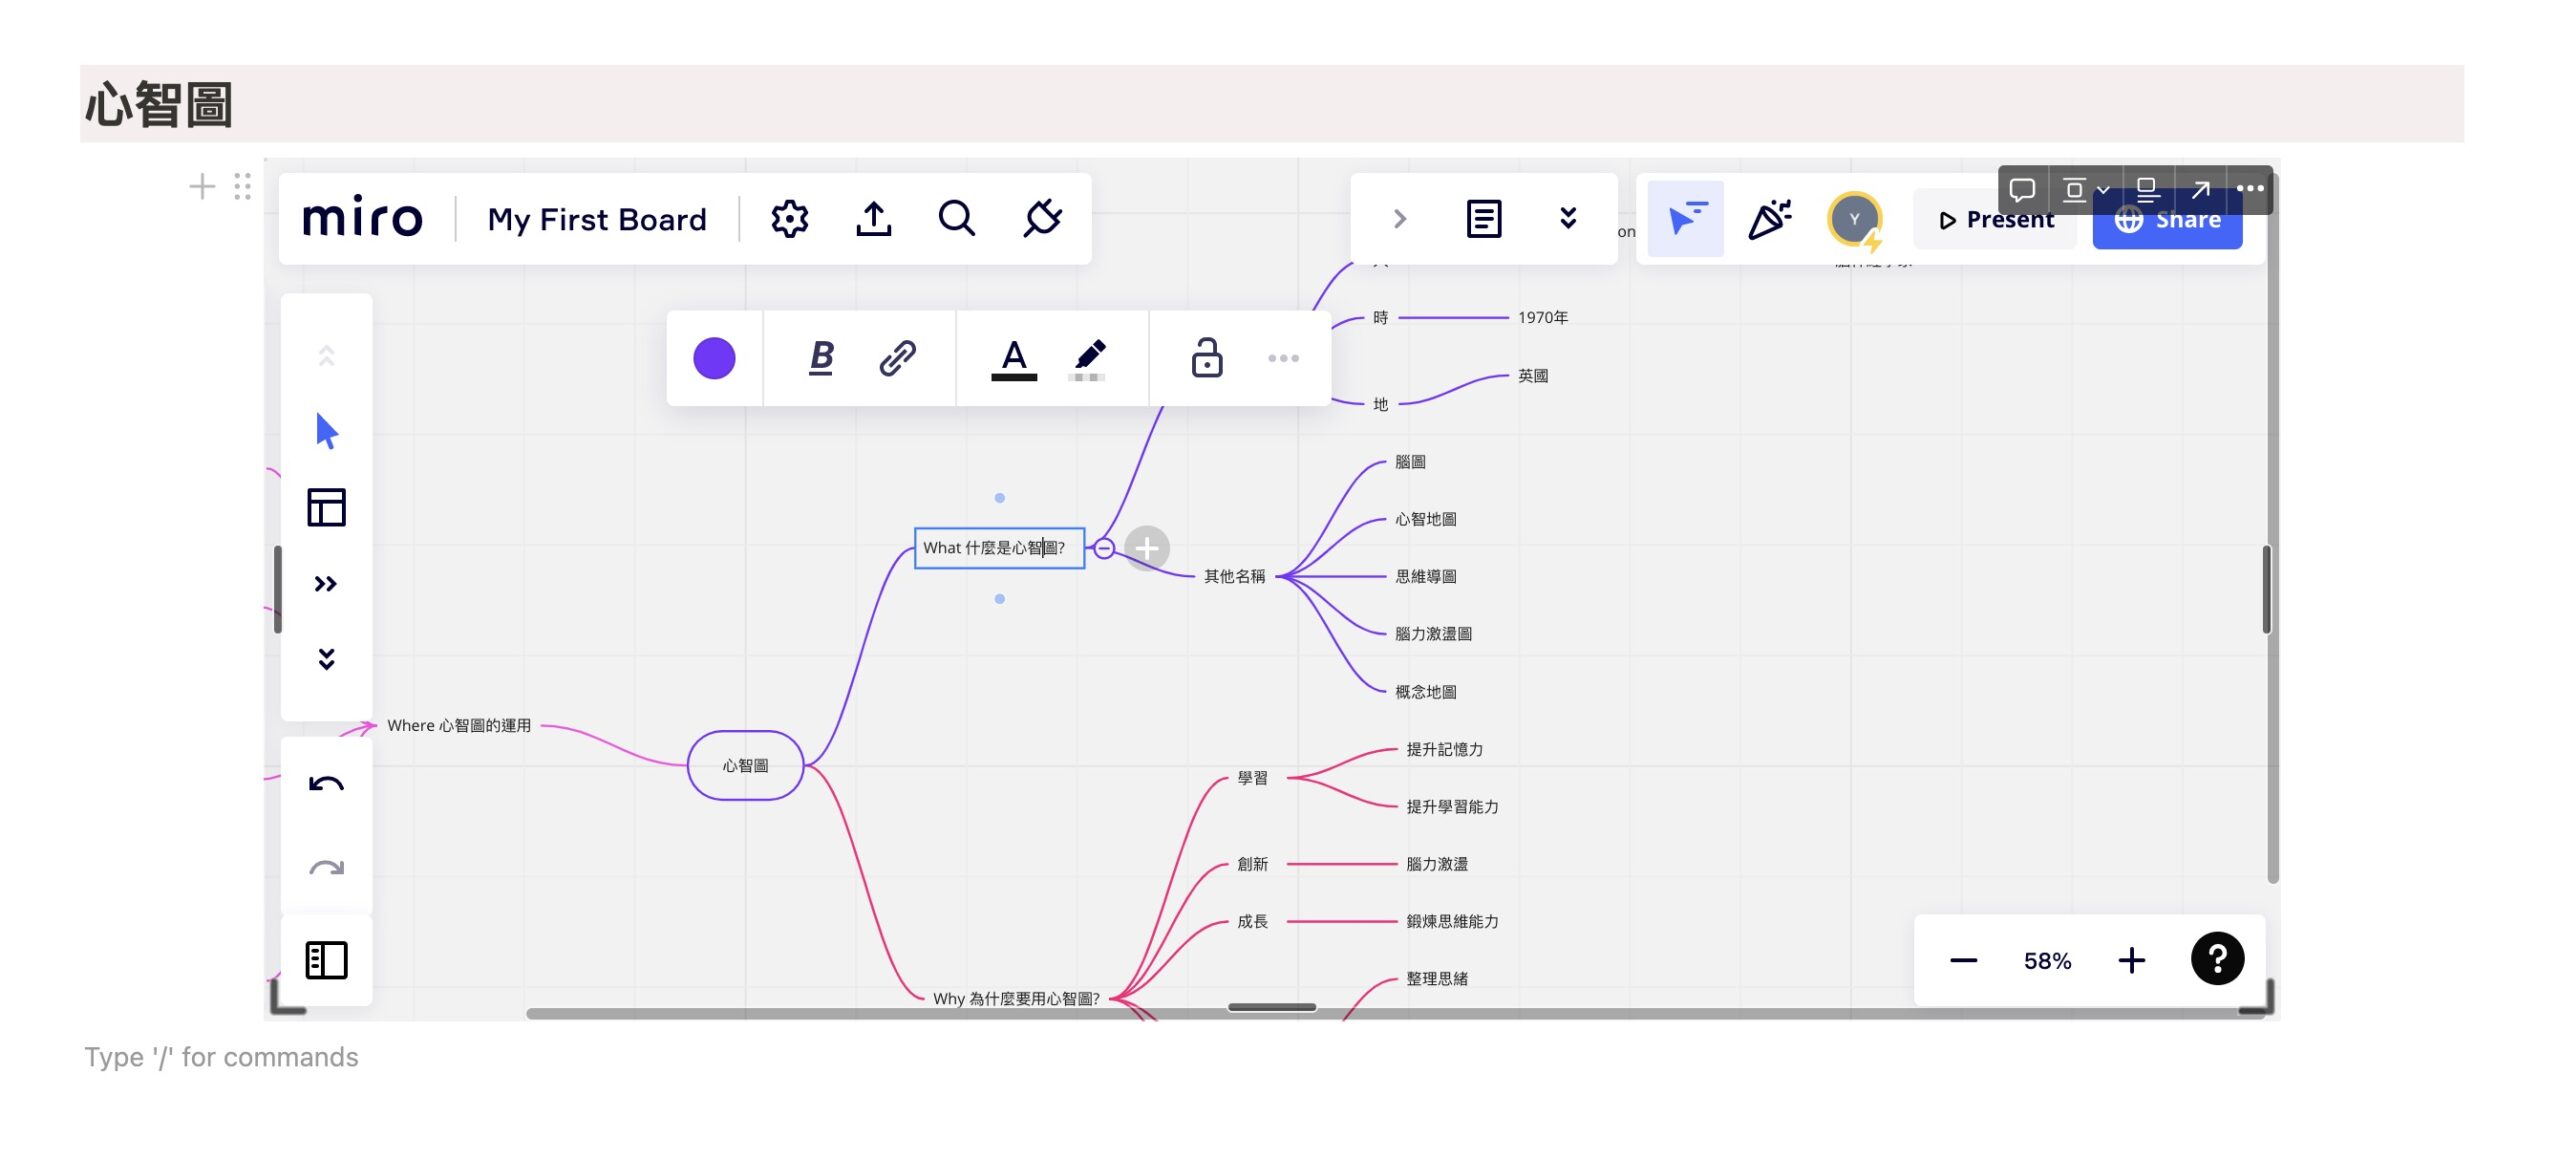This screenshot has height=1160, width=2560.
Task: Insert a link with the chain icon
Action: click(897, 358)
